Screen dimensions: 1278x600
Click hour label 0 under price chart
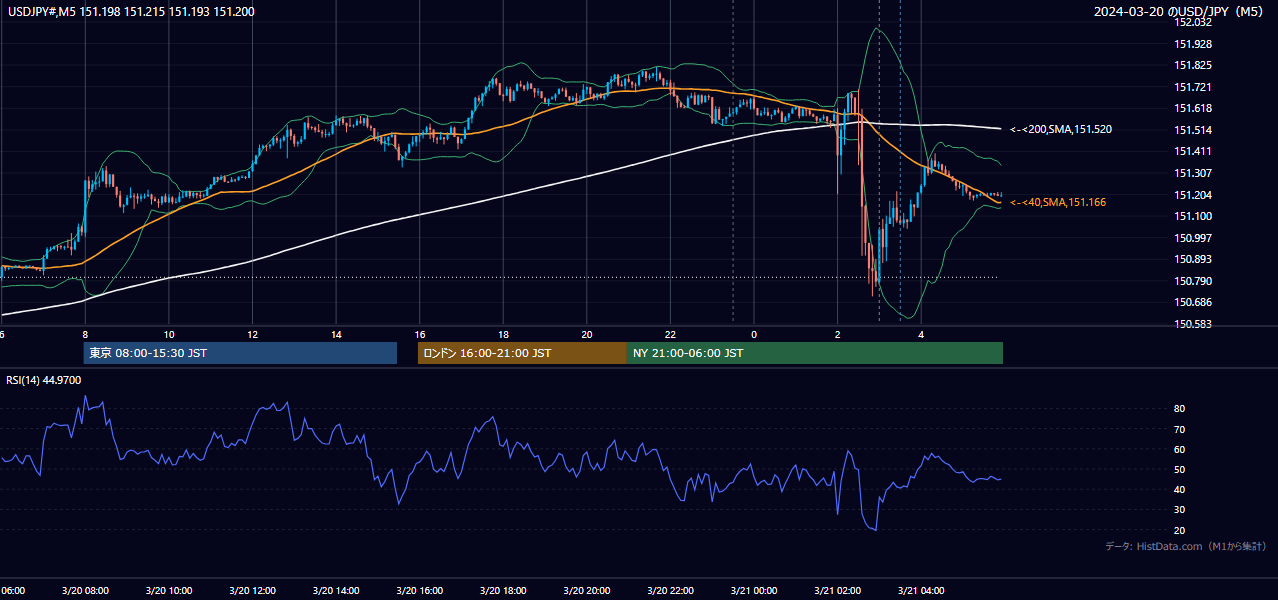coord(754,334)
